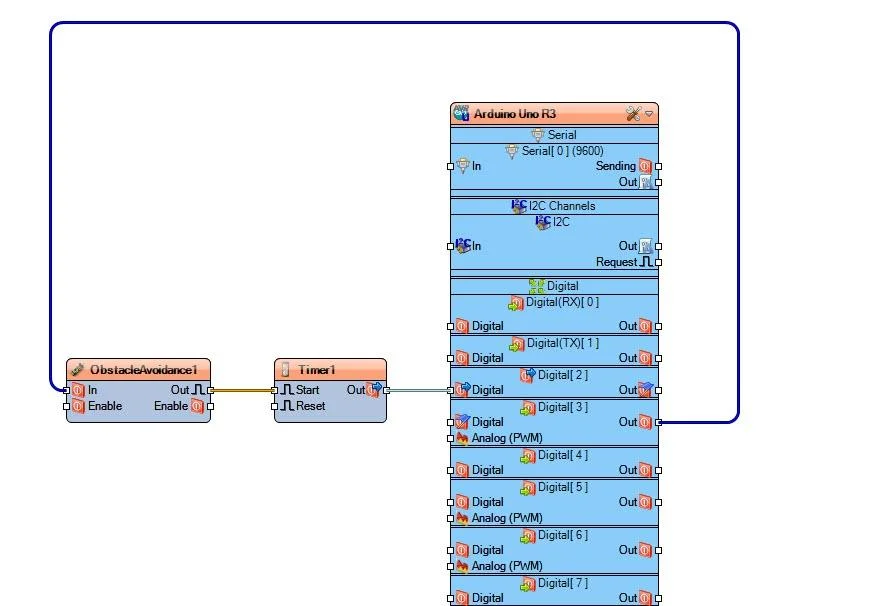The image size is (881, 606).
Task: Select the Timer1 component title
Action: point(316,370)
